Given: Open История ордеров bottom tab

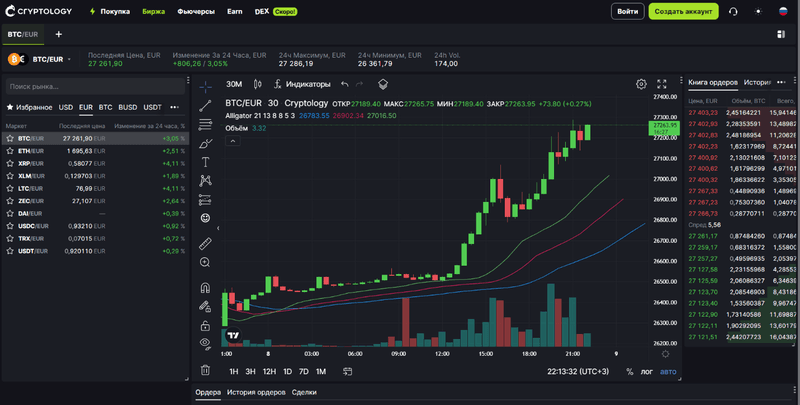Looking at the screenshot, I should click(x=256, y=392).
